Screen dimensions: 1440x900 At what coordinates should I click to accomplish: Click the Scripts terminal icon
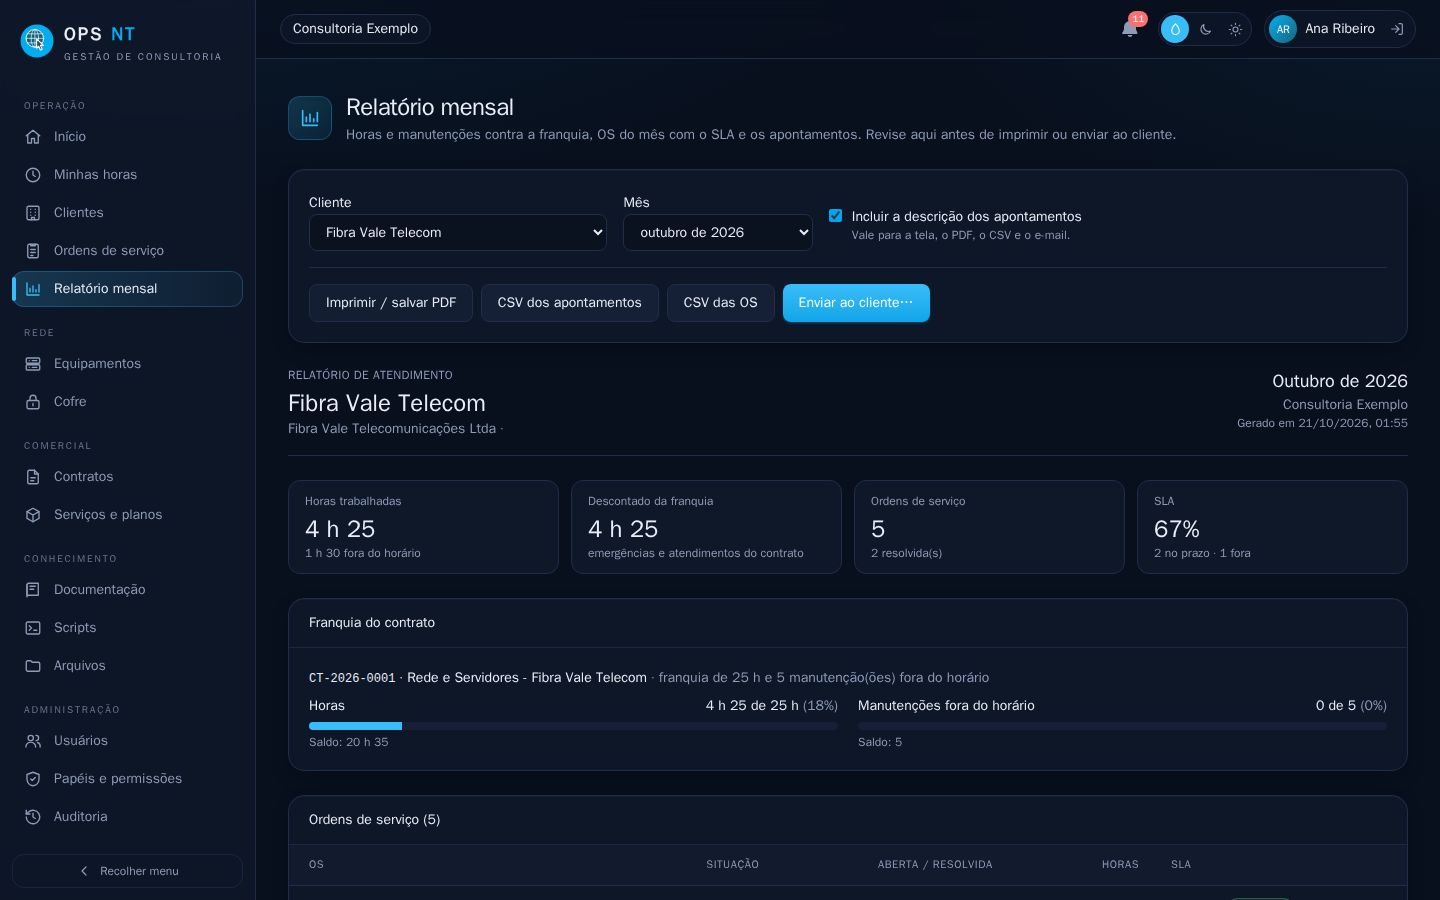33,628
